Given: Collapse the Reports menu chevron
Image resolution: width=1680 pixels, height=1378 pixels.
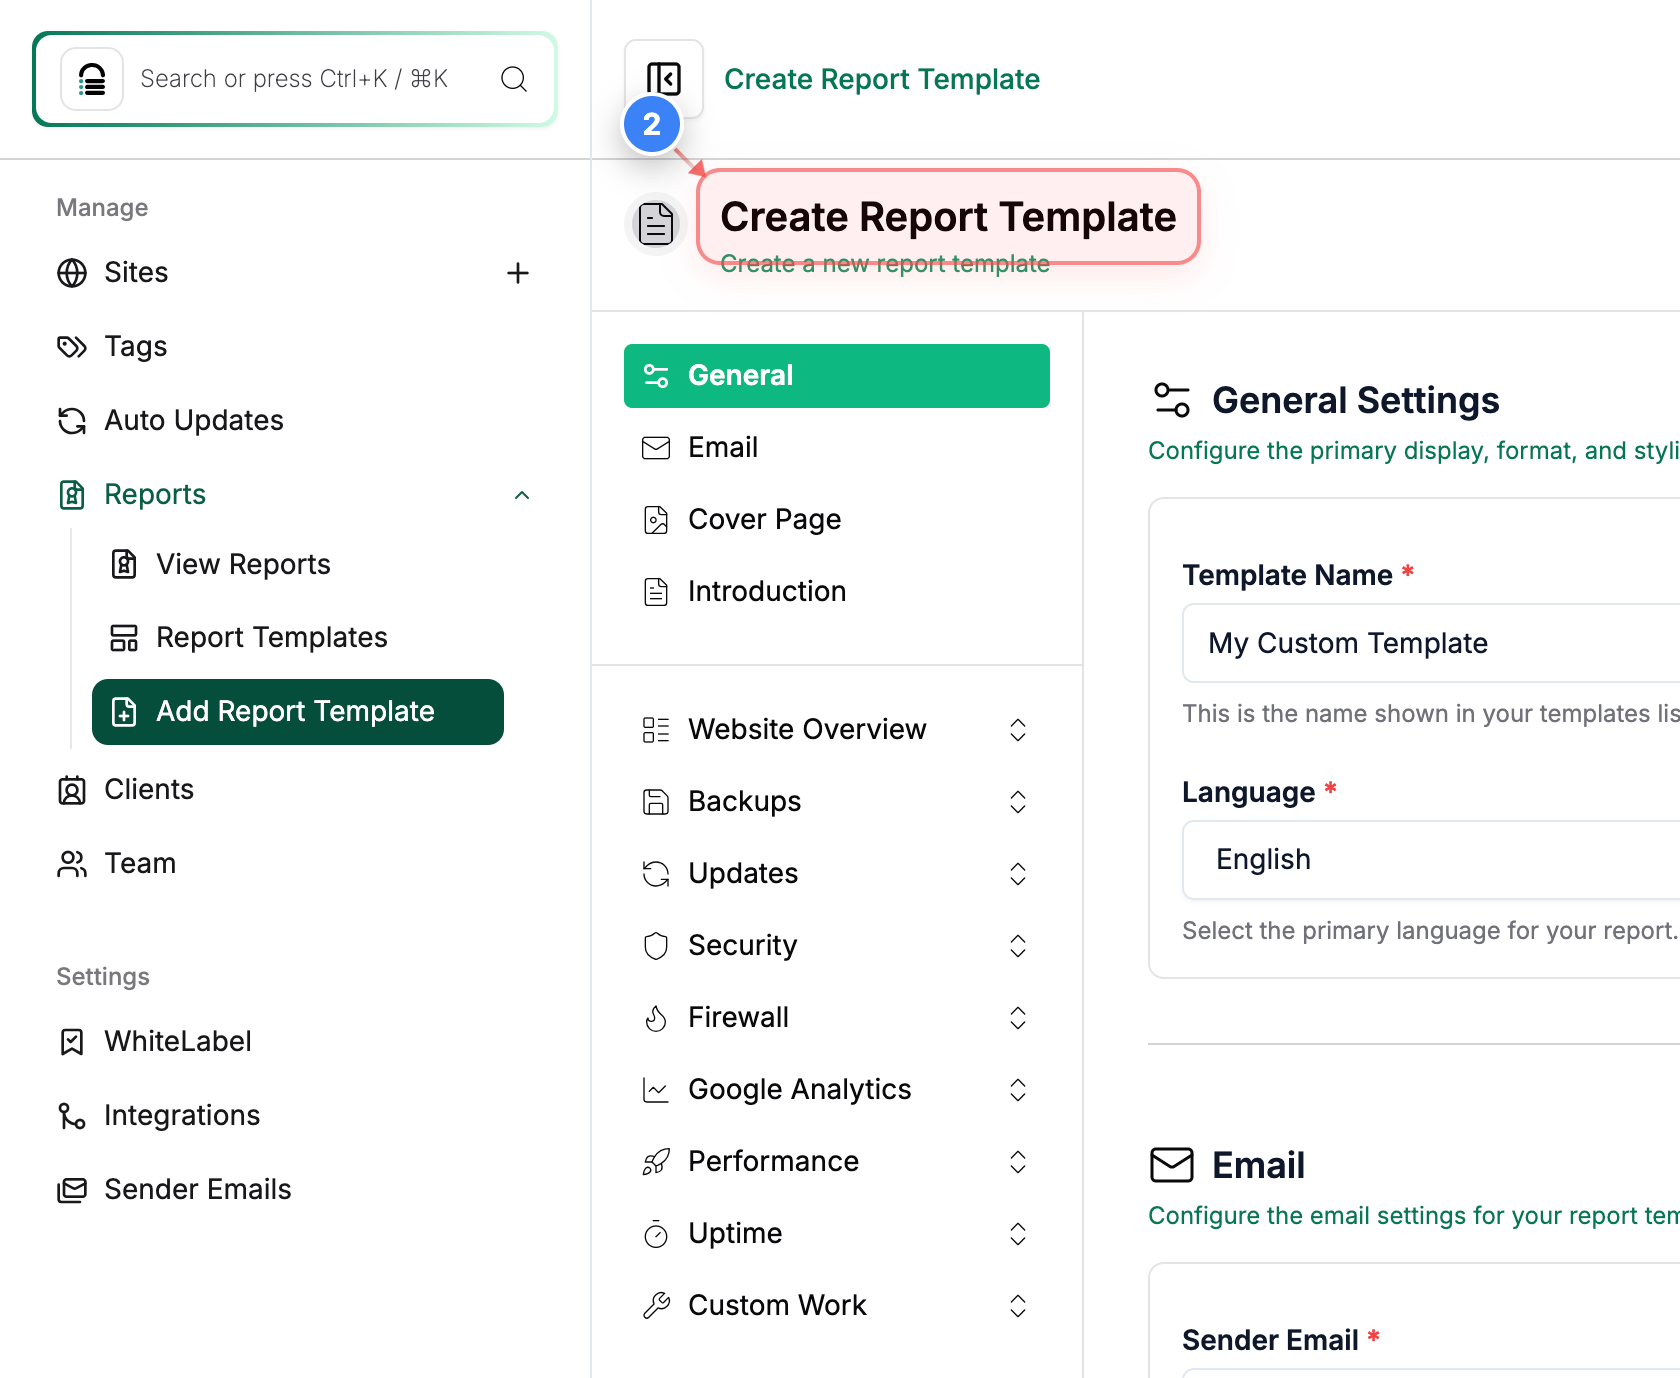Looking at the screenshot, I should click(522, 495).
